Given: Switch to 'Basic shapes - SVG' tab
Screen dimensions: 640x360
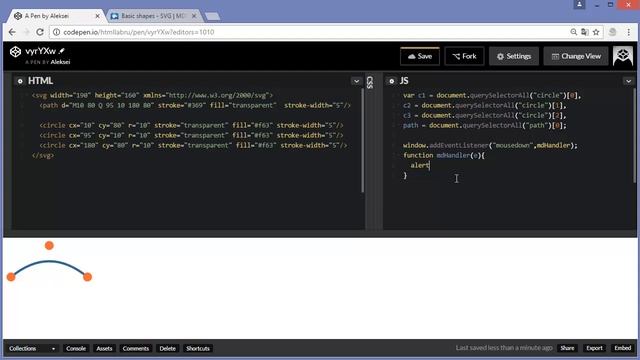Looking at the screenshot, I should click(153, 16).
